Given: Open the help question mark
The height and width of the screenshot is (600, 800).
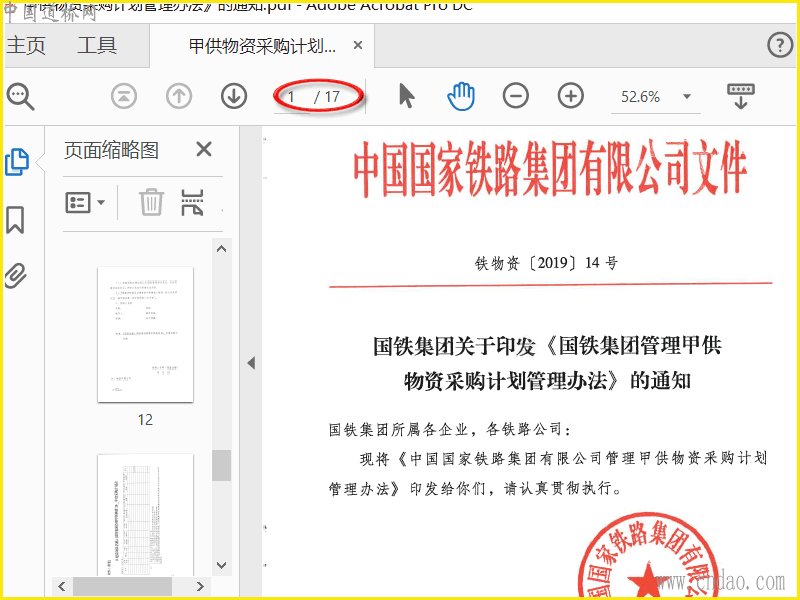Looking at the screenshot, I should click(x=780, y=45).
